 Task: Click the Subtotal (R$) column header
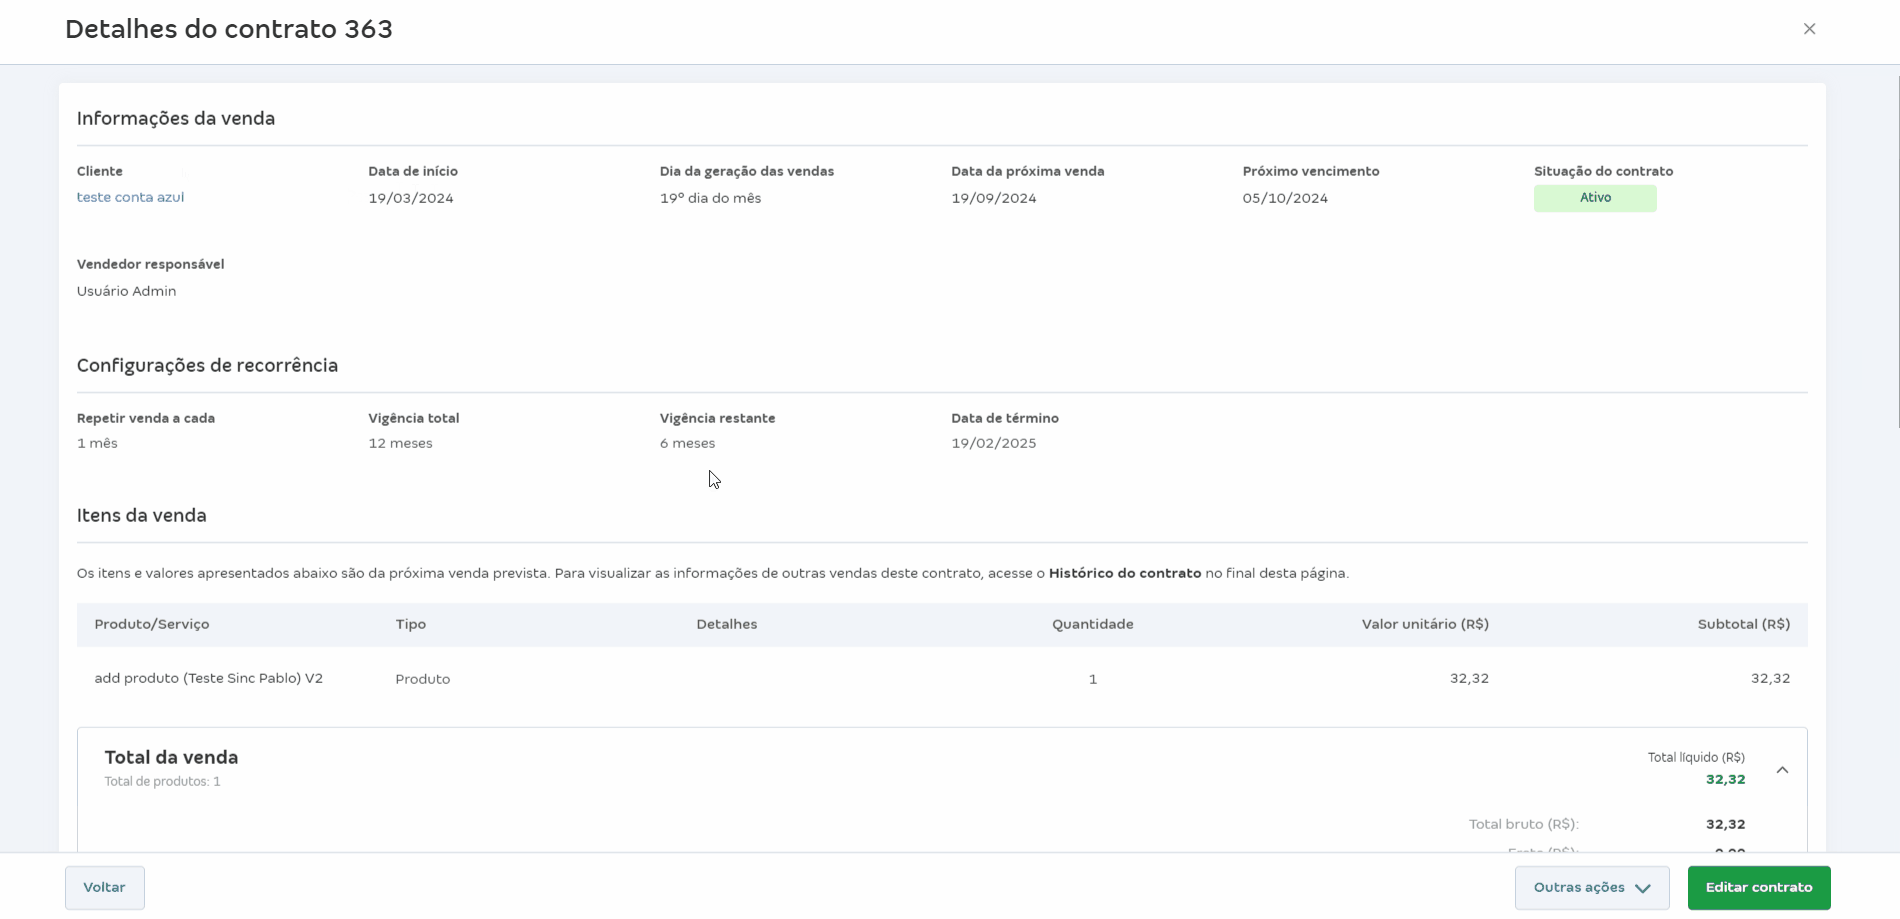pyautogui.click(x=1743, y=625)
